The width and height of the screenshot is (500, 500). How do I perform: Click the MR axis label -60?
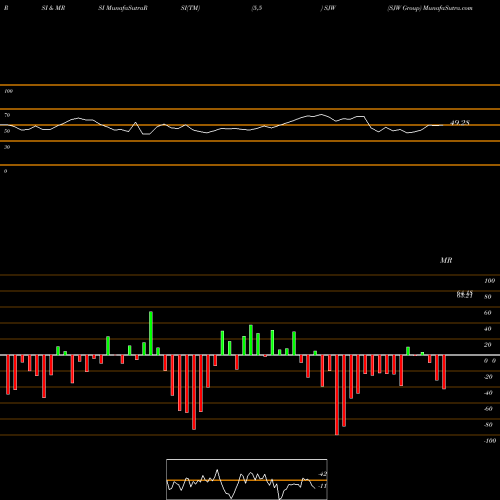[x=488, y=409]
